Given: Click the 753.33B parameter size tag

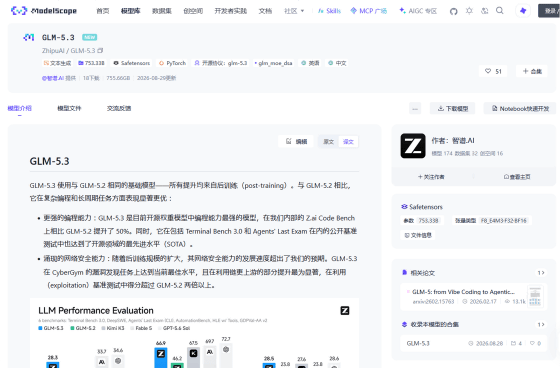Looking at the screenshot, I should tap(91, 63).
